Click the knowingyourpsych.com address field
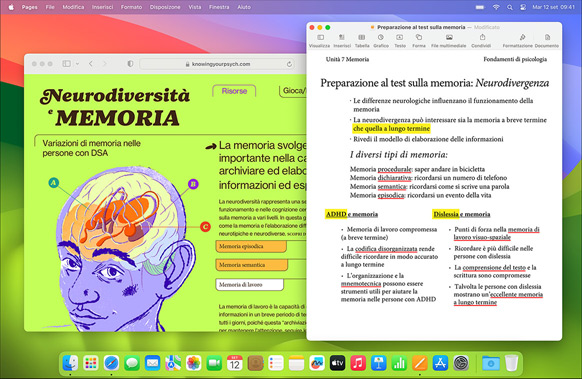 coord(218,64)
